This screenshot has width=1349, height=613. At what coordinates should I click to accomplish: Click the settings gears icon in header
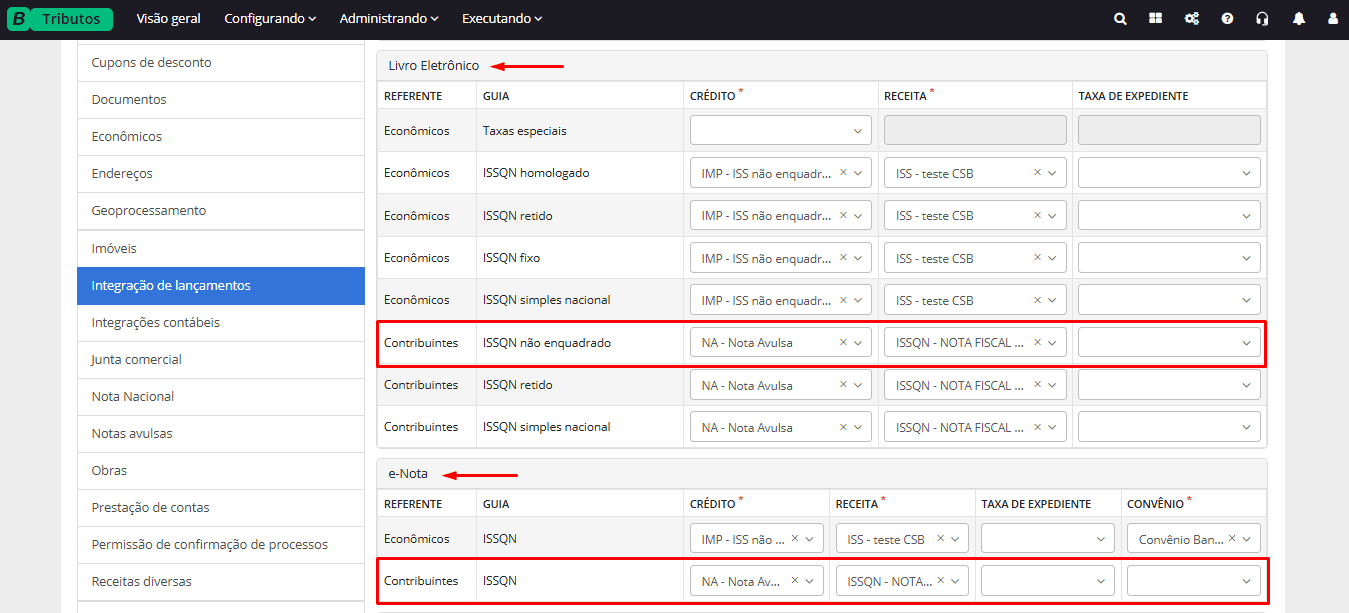tap(1191, 19)
